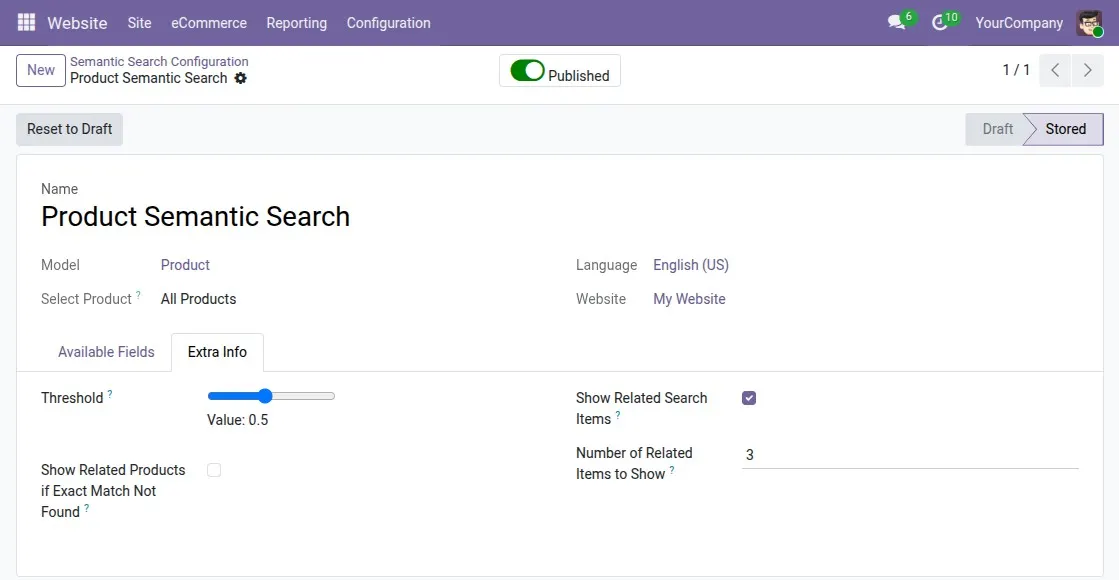Open the user avatar menu
This screenshot has height=580, width=1119.
pos(1090,23)
